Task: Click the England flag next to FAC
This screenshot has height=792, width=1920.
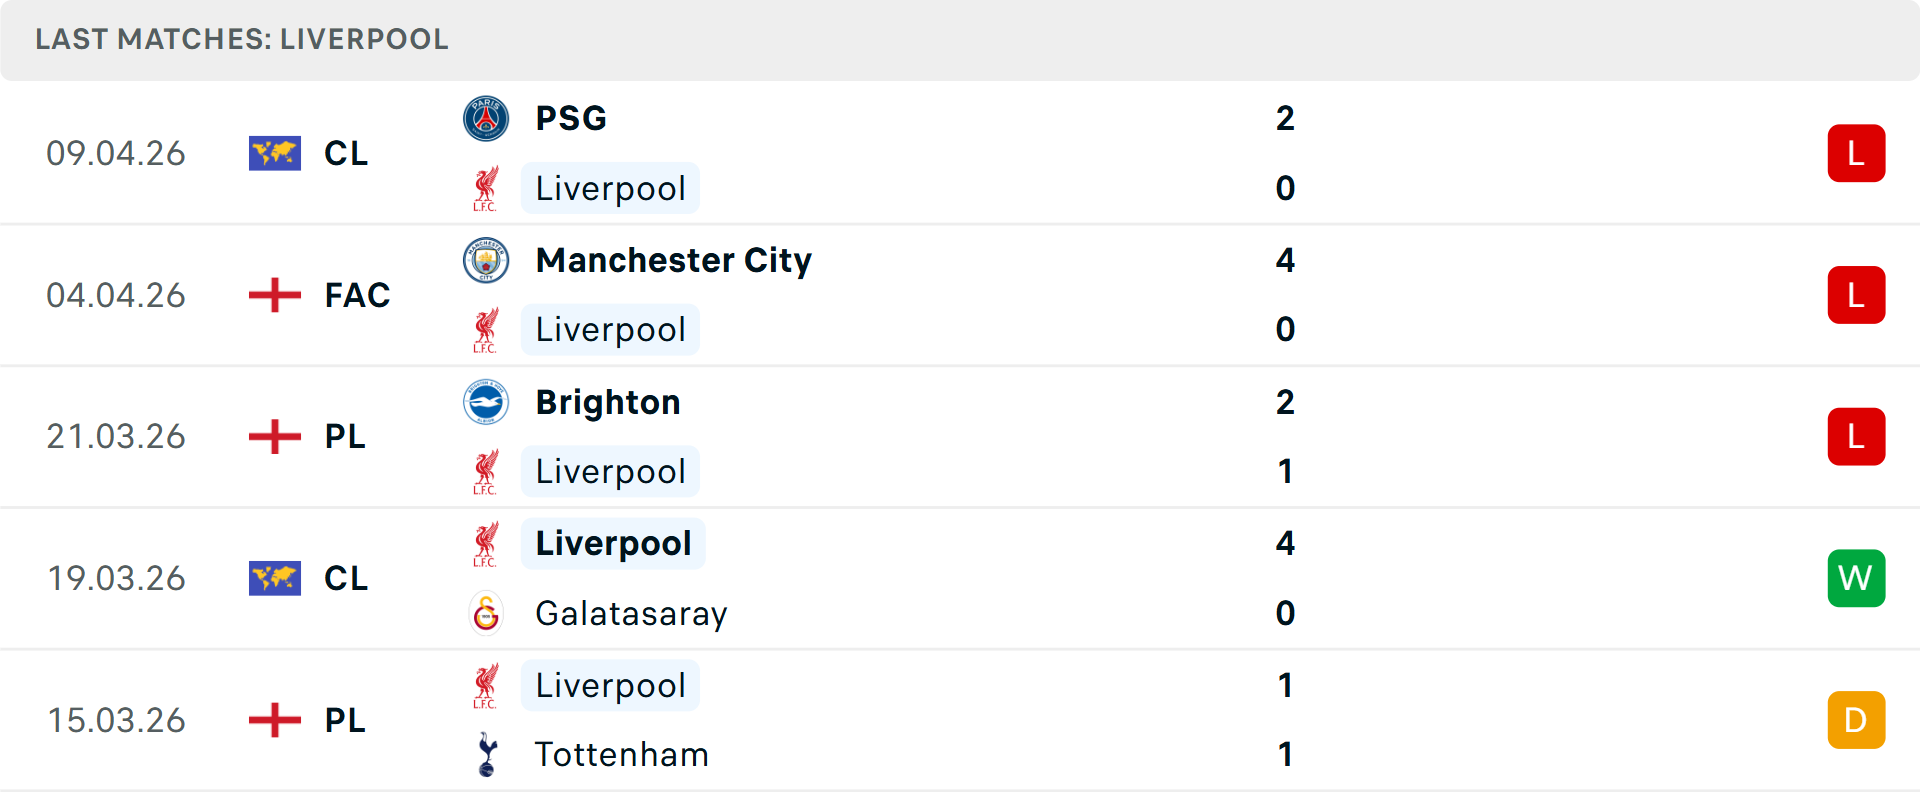Action: click(x=274, y=295)
